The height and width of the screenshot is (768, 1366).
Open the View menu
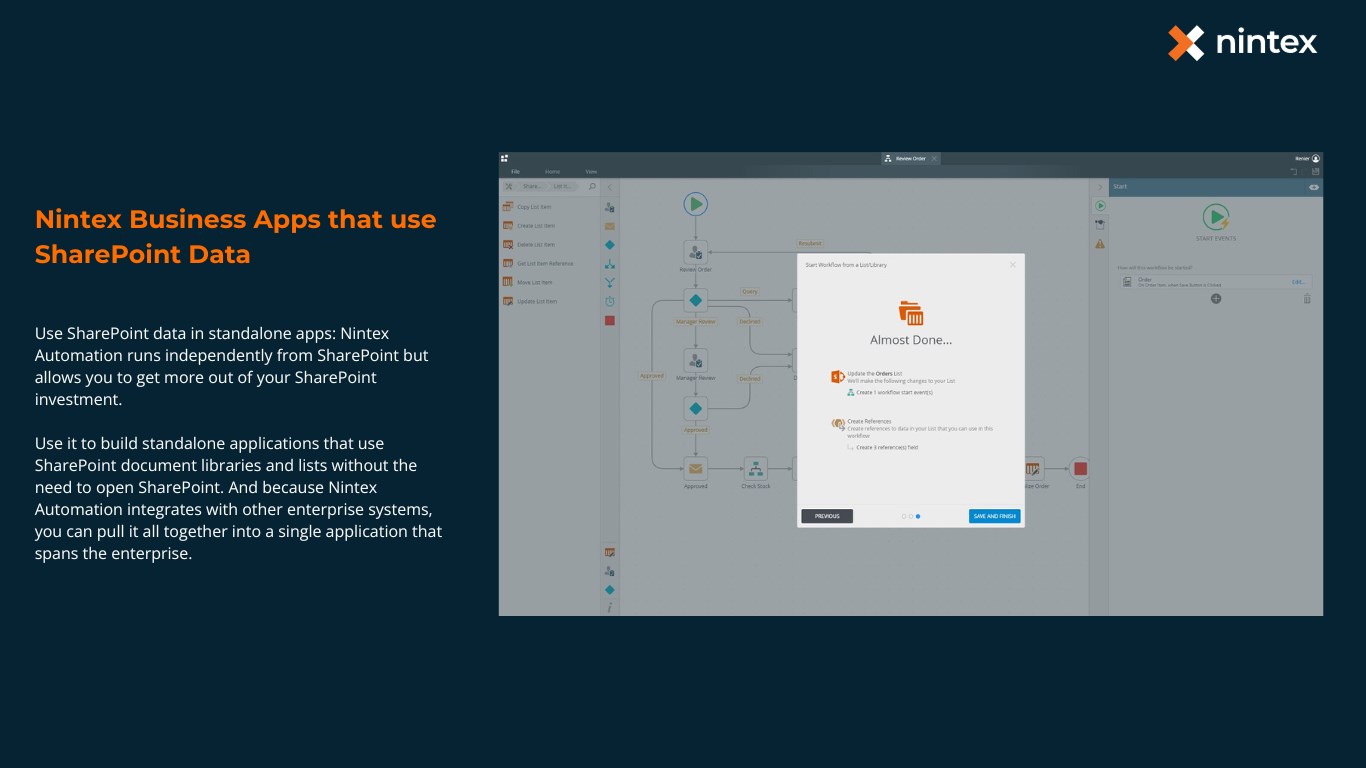tap(591, 172)
